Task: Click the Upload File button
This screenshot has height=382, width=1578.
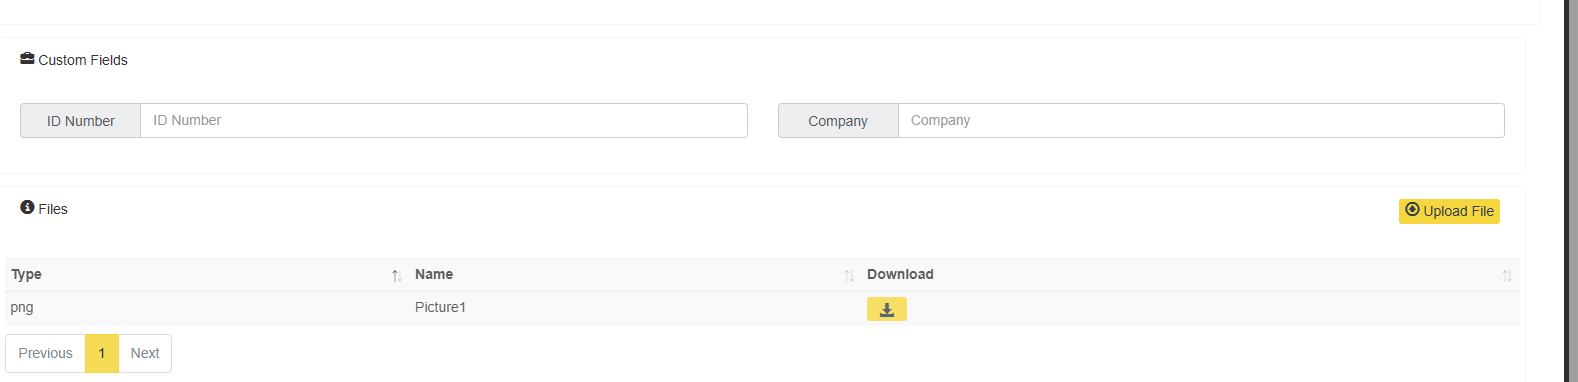Action: pyautogui.click(x=1449, y=211)
